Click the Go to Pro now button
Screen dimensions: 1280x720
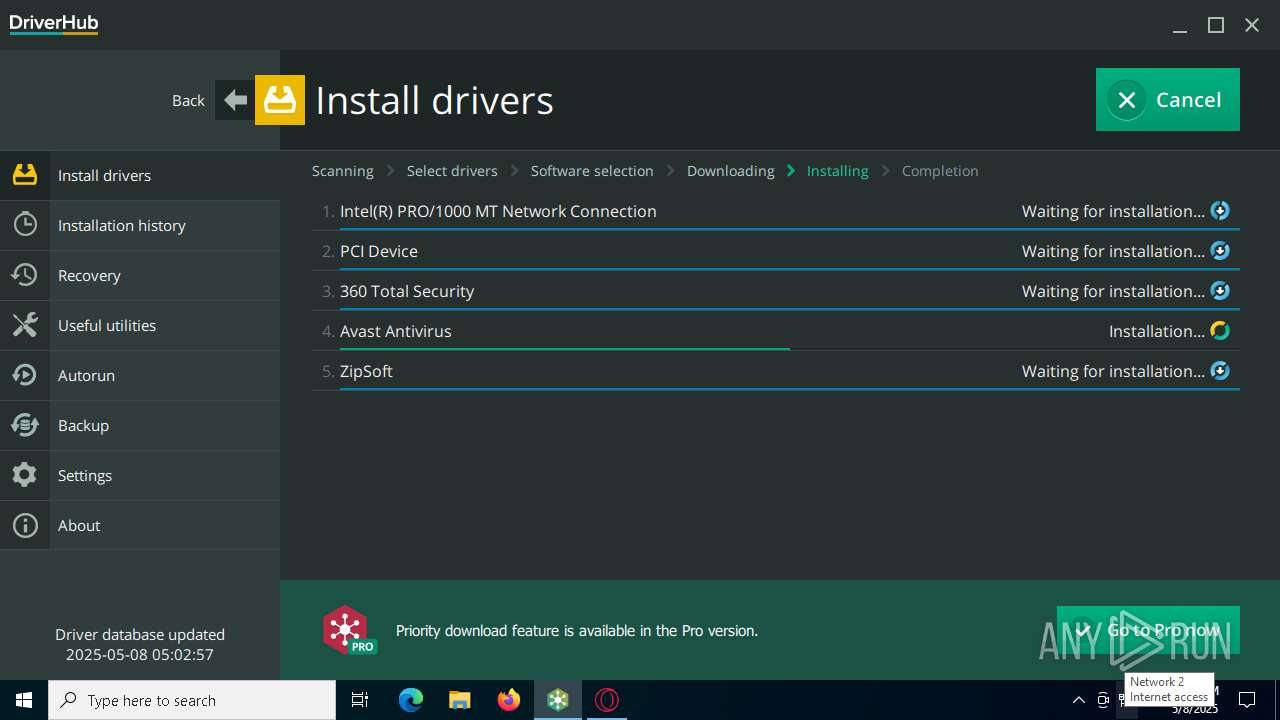coord(1148,630)
